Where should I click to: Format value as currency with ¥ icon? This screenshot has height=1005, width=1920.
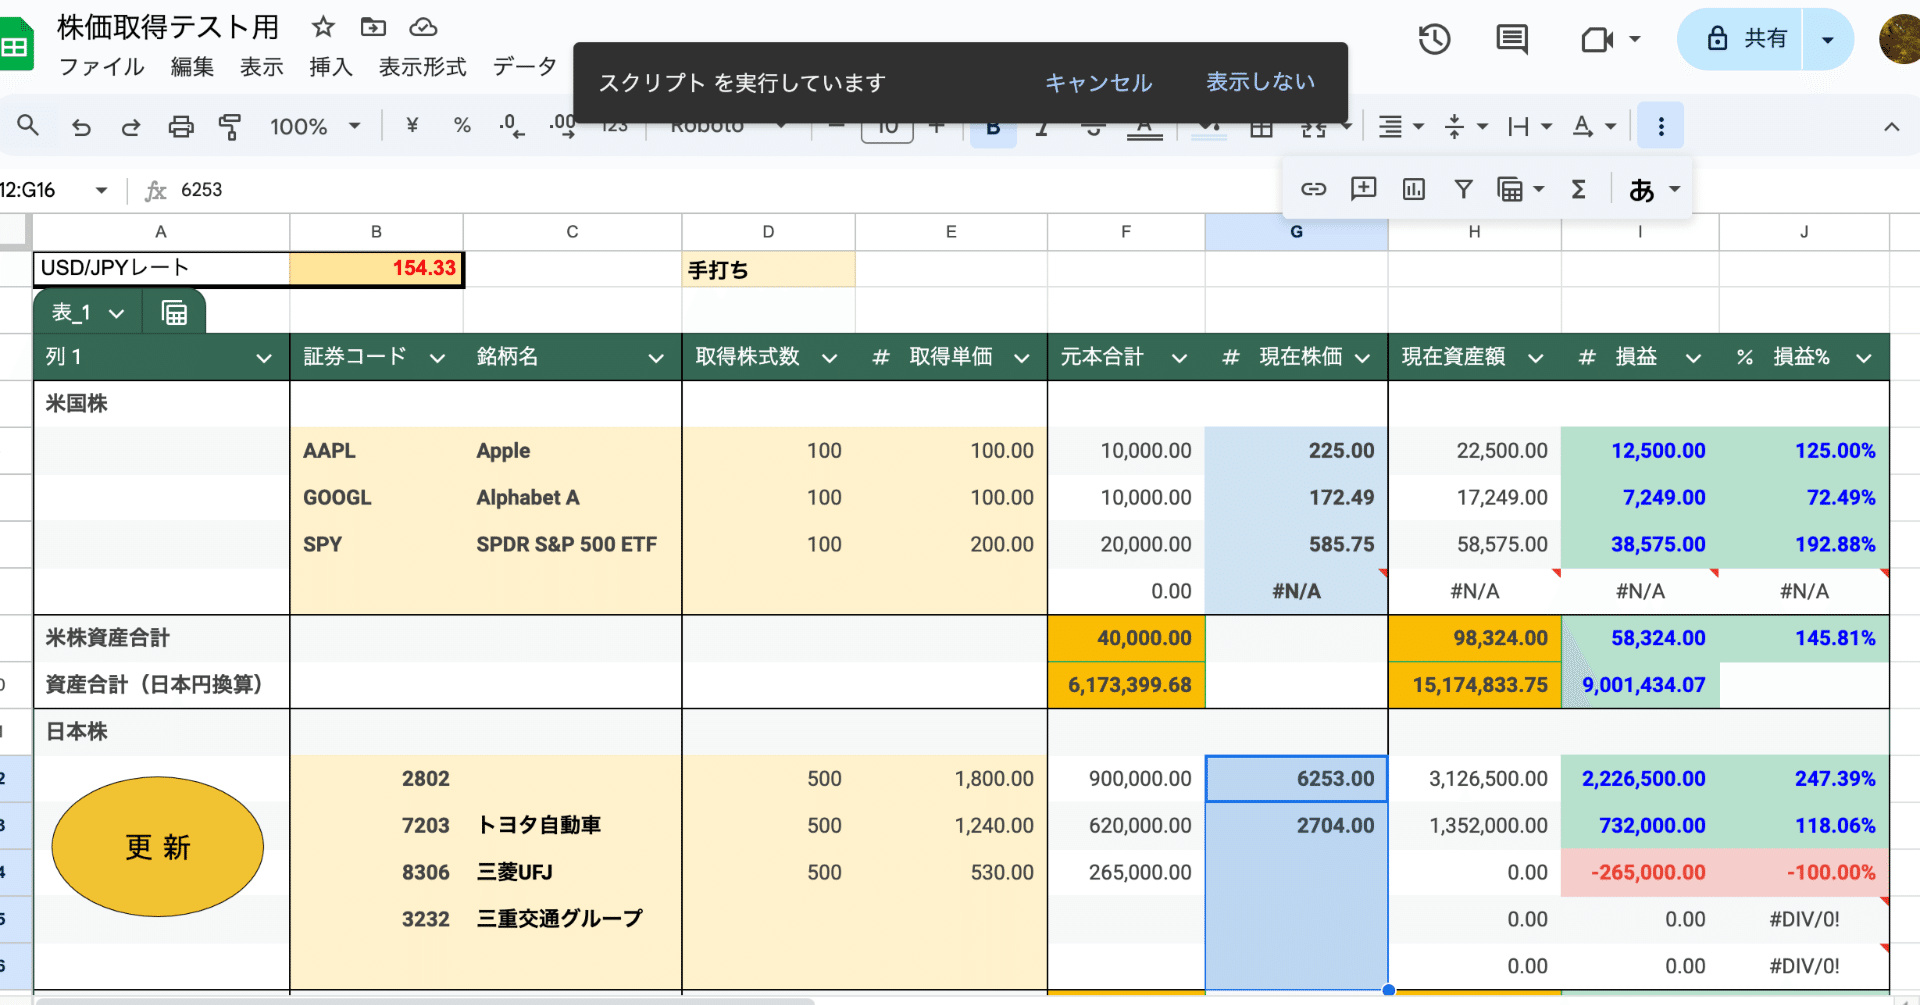[x=410, y=126]
